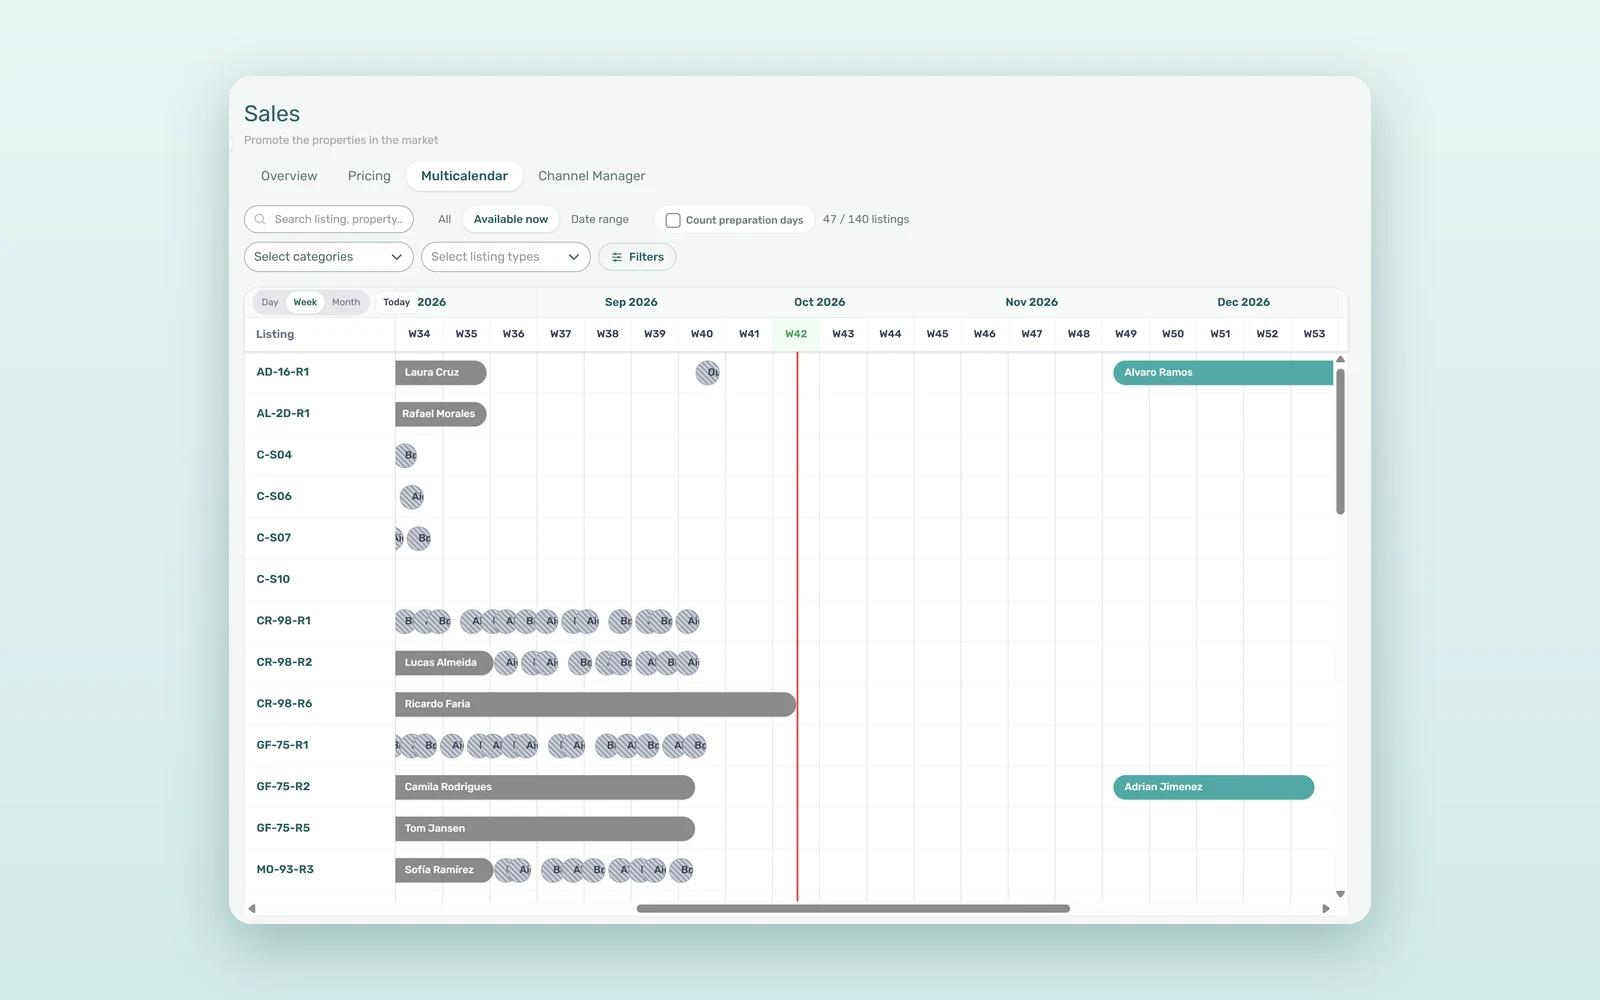Click the Filters sliders icon
This screenshot has width=1600, height=1000.
point(617,257)
